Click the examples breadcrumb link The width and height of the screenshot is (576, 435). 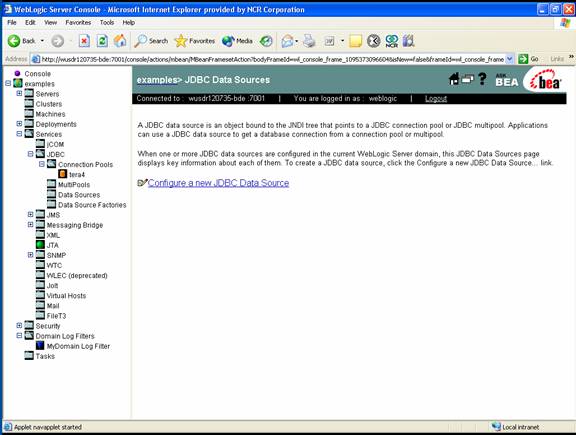157,80
